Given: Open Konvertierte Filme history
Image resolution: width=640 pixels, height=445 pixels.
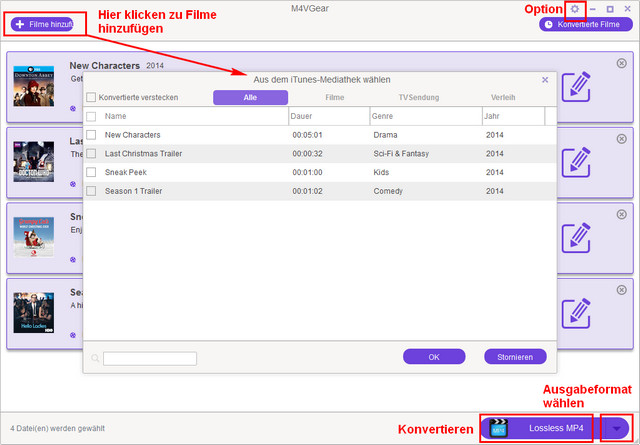Looking at the screenshot, I should click(586, 24).
